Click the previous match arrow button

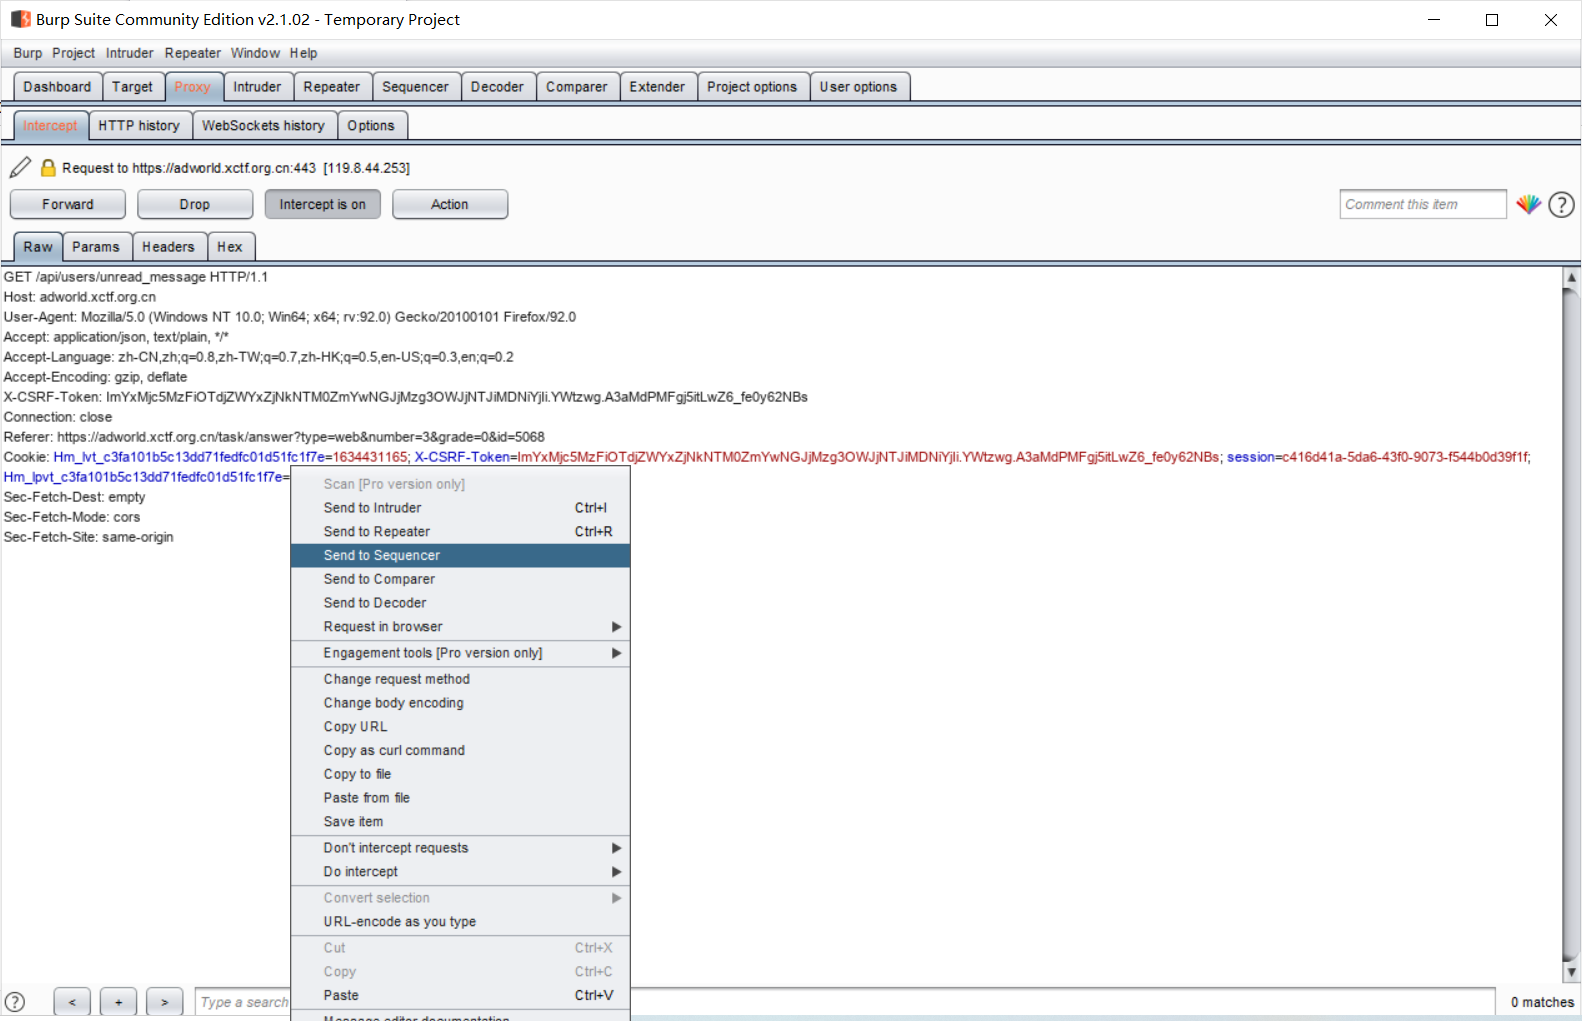(72, 1001)
